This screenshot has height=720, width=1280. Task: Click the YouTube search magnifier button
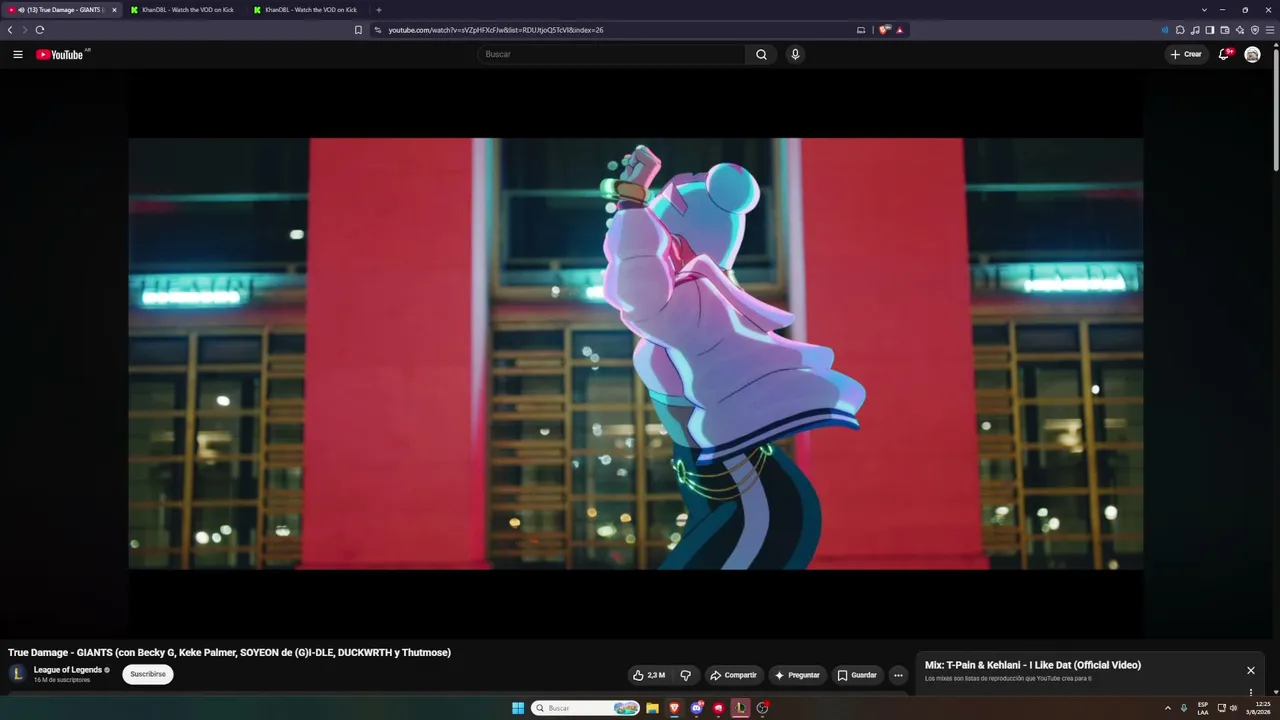pos(761,54)
